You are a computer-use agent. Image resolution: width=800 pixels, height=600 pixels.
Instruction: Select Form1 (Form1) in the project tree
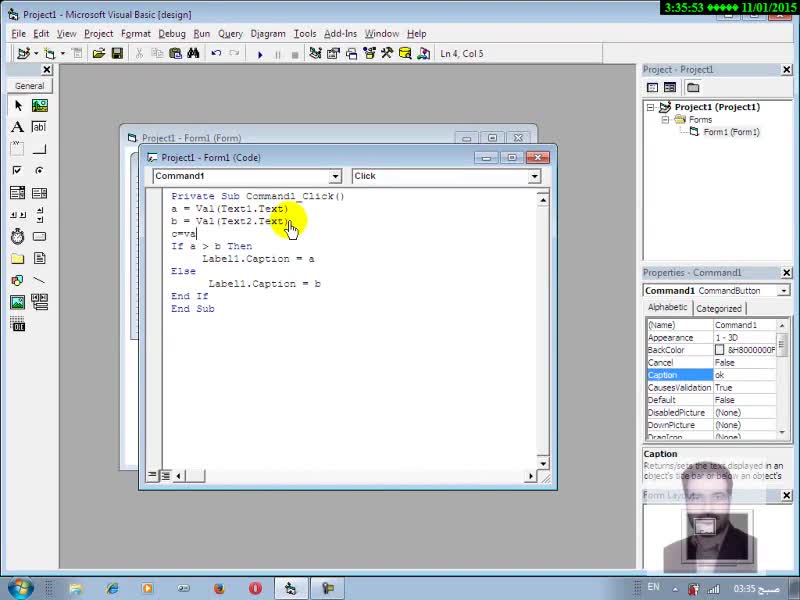tap(731, 132)
